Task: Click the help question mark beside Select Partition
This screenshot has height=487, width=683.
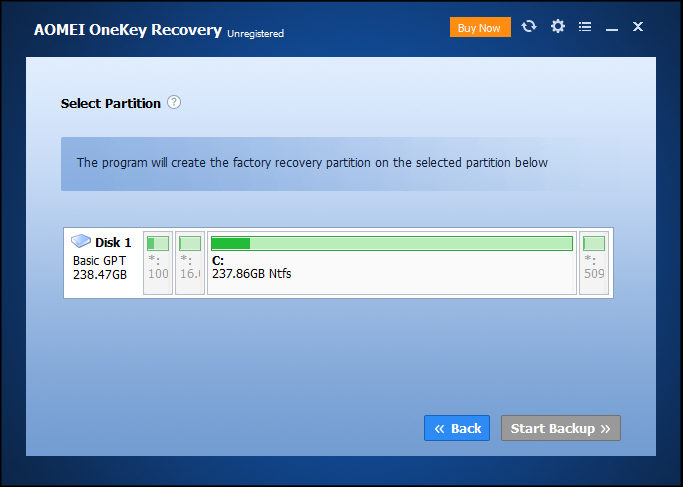Action: 174,102
